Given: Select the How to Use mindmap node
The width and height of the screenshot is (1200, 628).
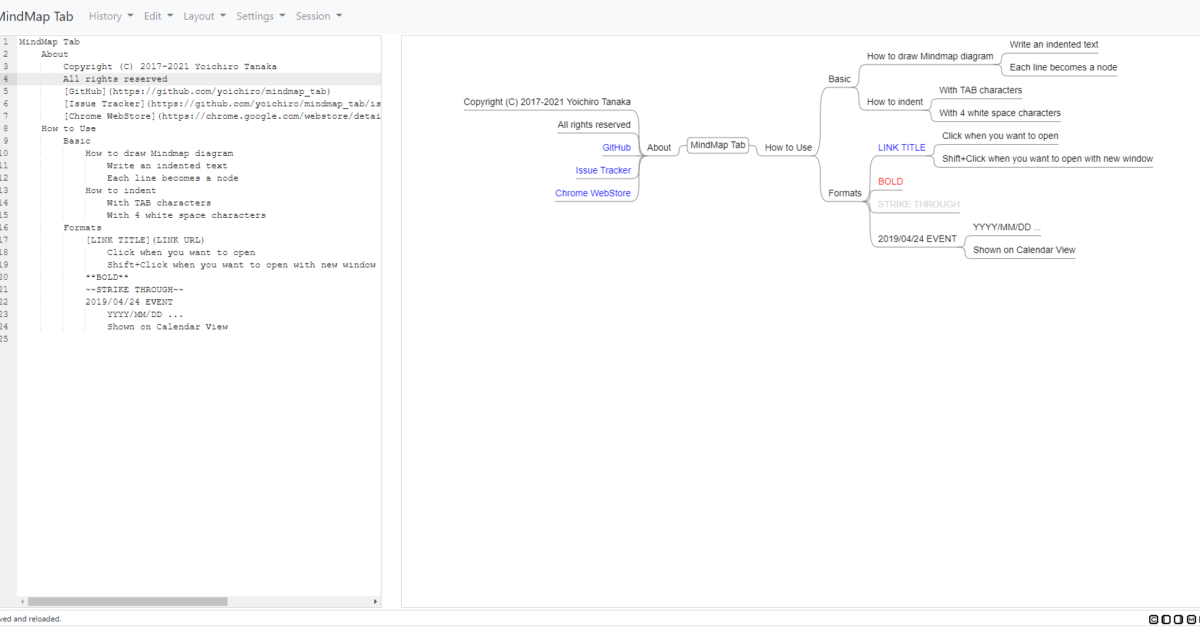Looking at the screenshot, I should click(788, 147).
